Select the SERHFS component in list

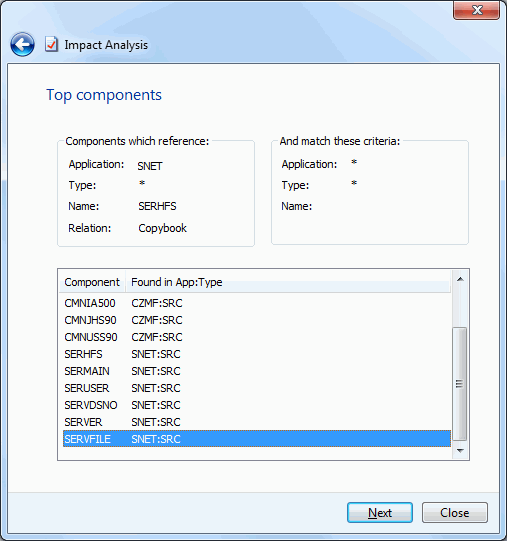pyautogui.click(x=257, y=354)
